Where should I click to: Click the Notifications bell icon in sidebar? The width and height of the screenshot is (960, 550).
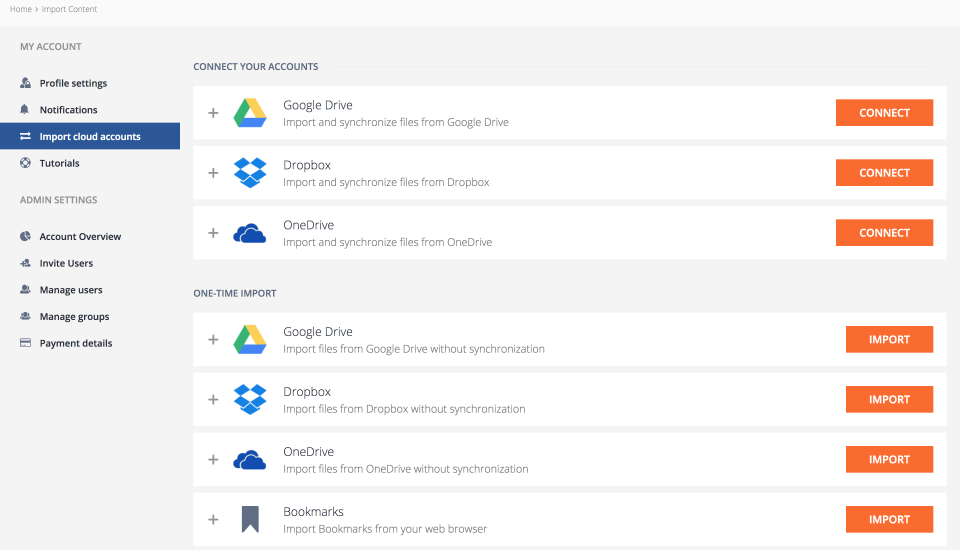[25, 110]
